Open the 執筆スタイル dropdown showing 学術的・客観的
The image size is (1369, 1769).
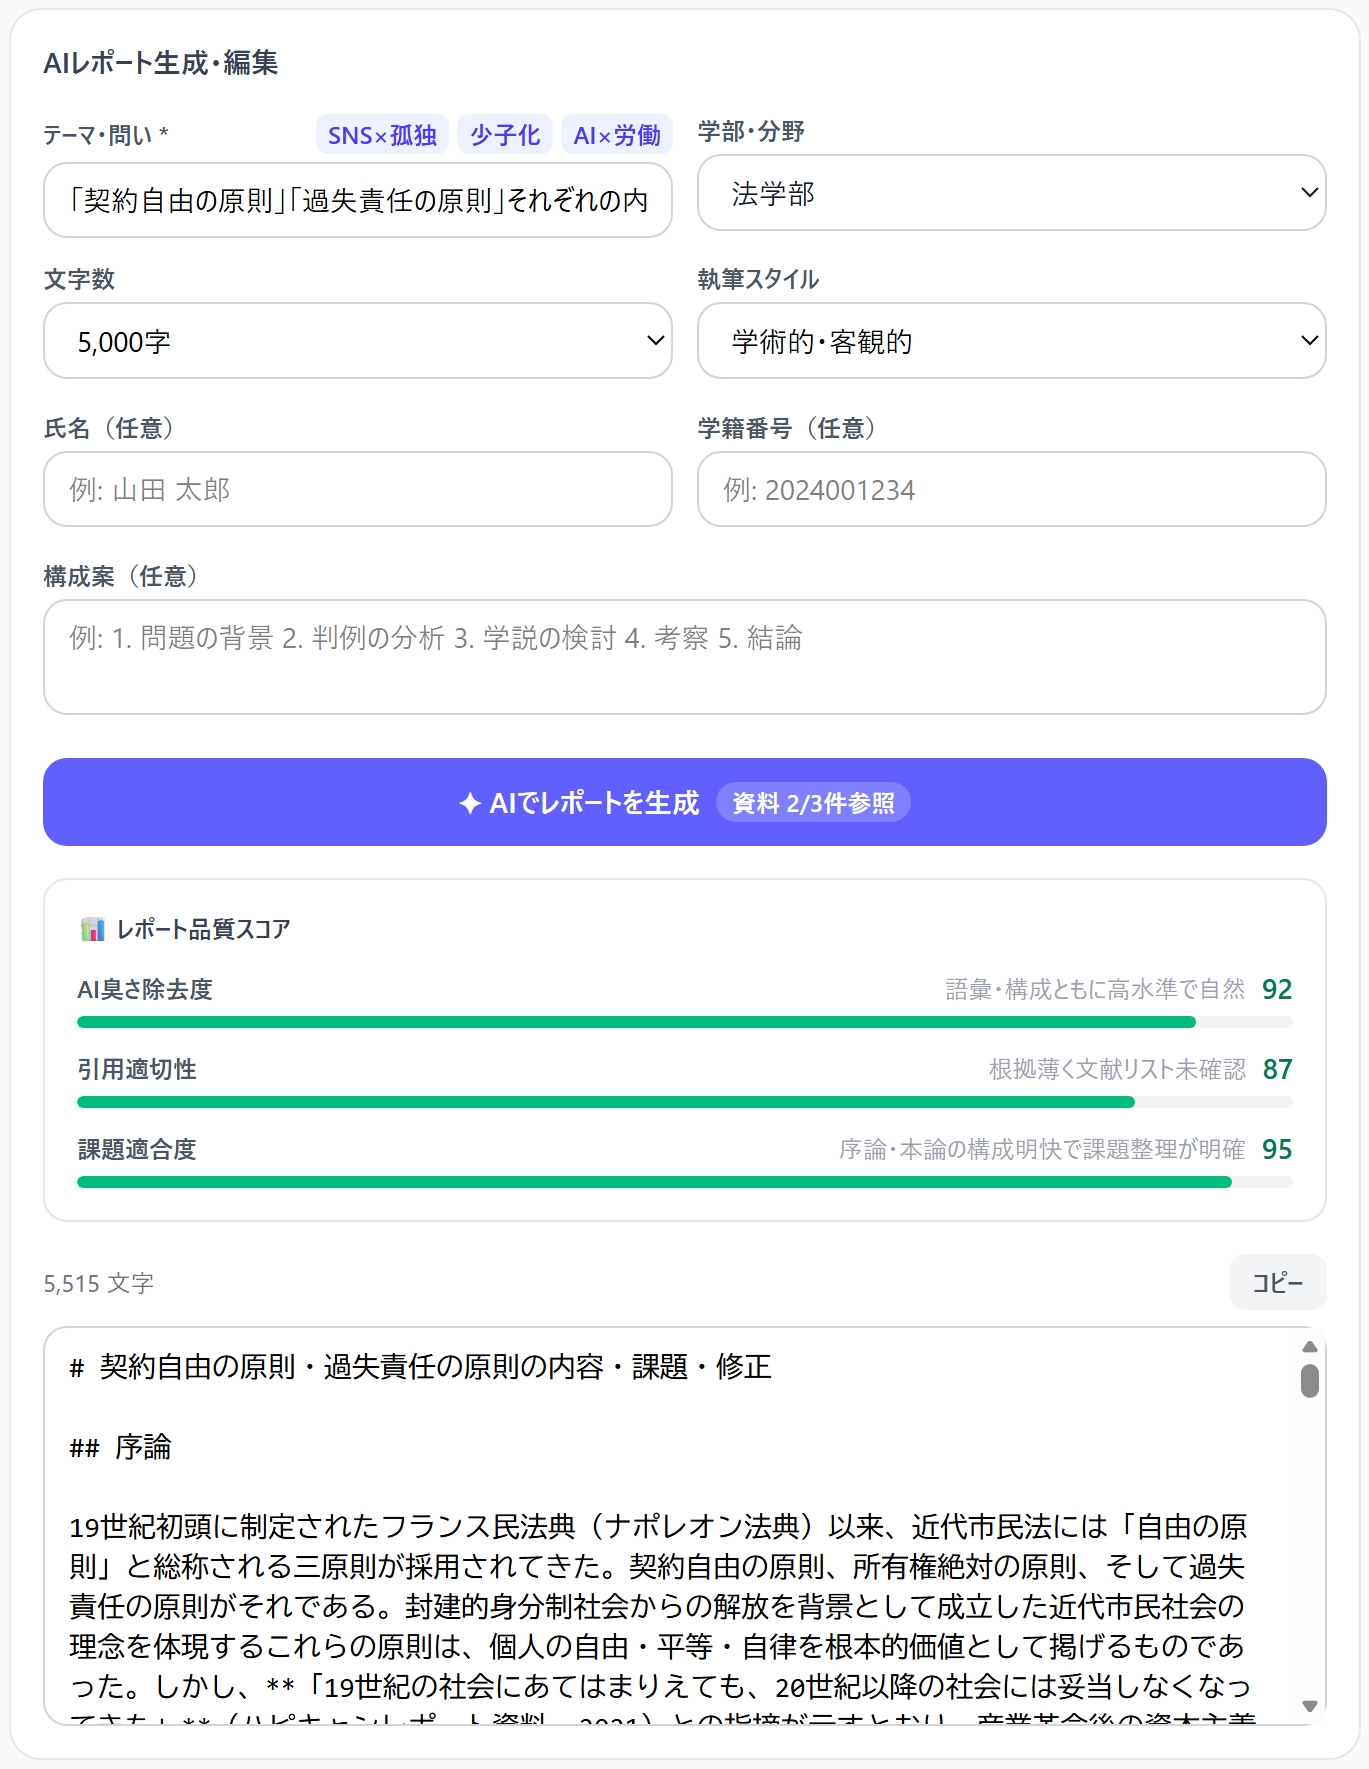pos(1012,341)
